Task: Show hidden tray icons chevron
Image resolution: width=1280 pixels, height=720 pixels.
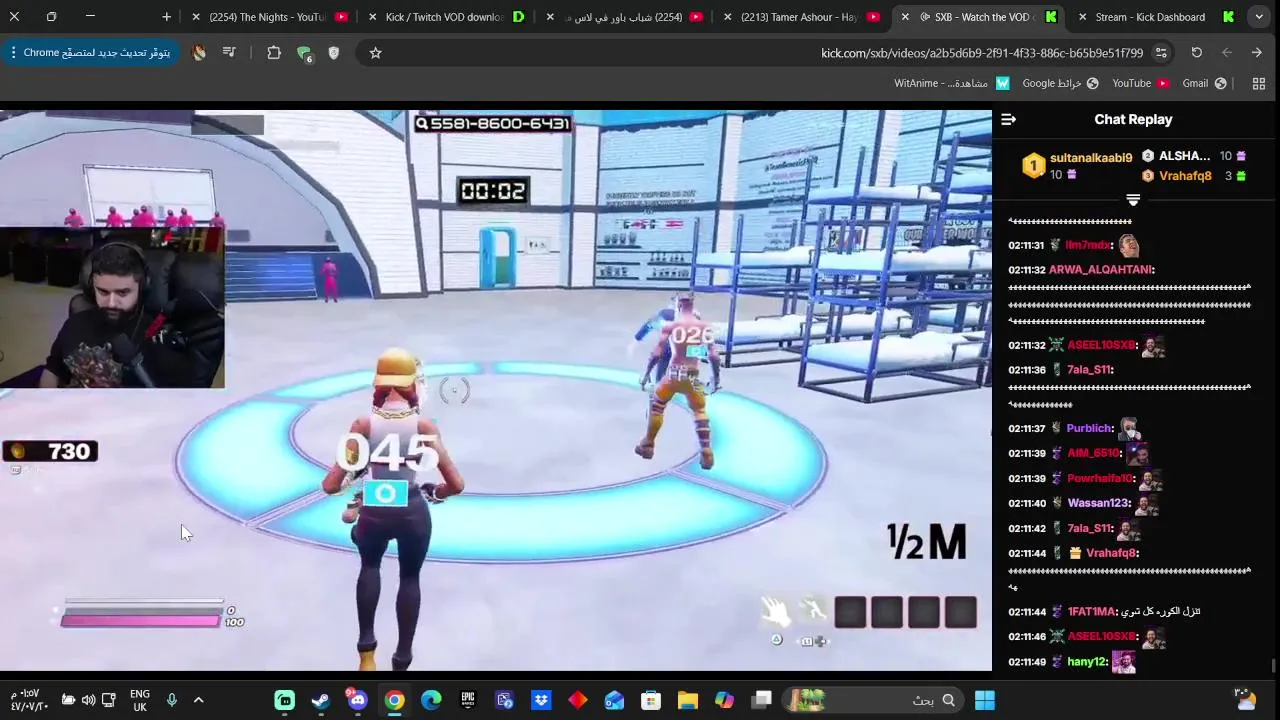Action: (198, 700)
